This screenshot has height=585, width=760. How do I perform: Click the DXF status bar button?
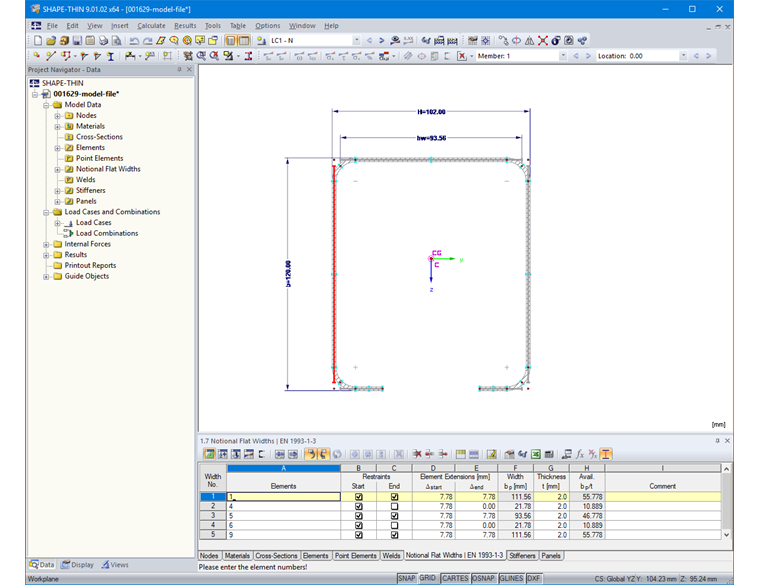[x=533, y=579]
